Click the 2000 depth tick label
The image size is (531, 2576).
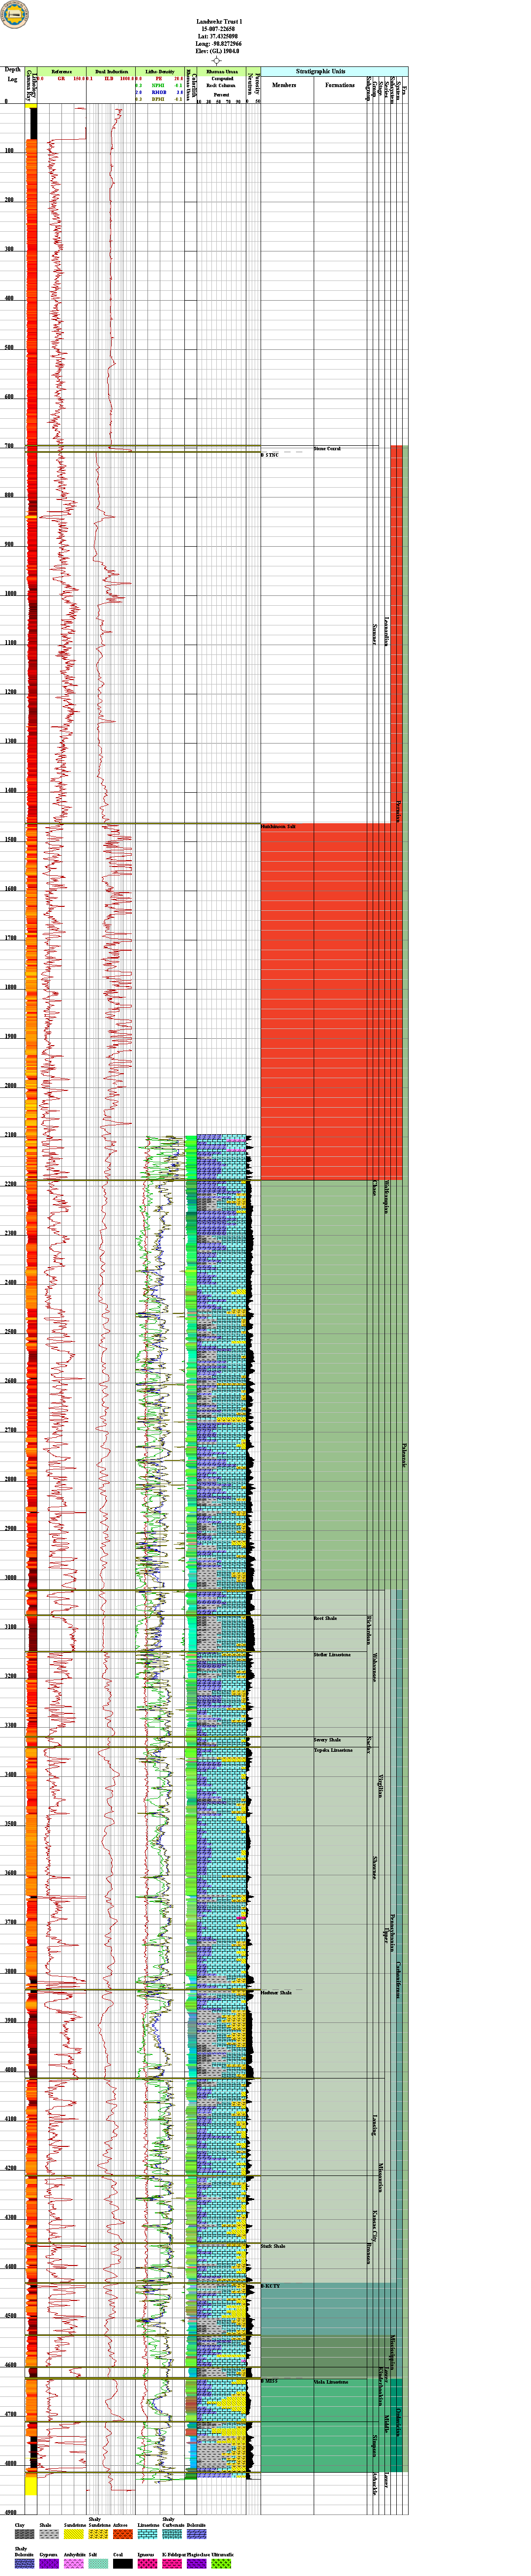click(10, 1086)
